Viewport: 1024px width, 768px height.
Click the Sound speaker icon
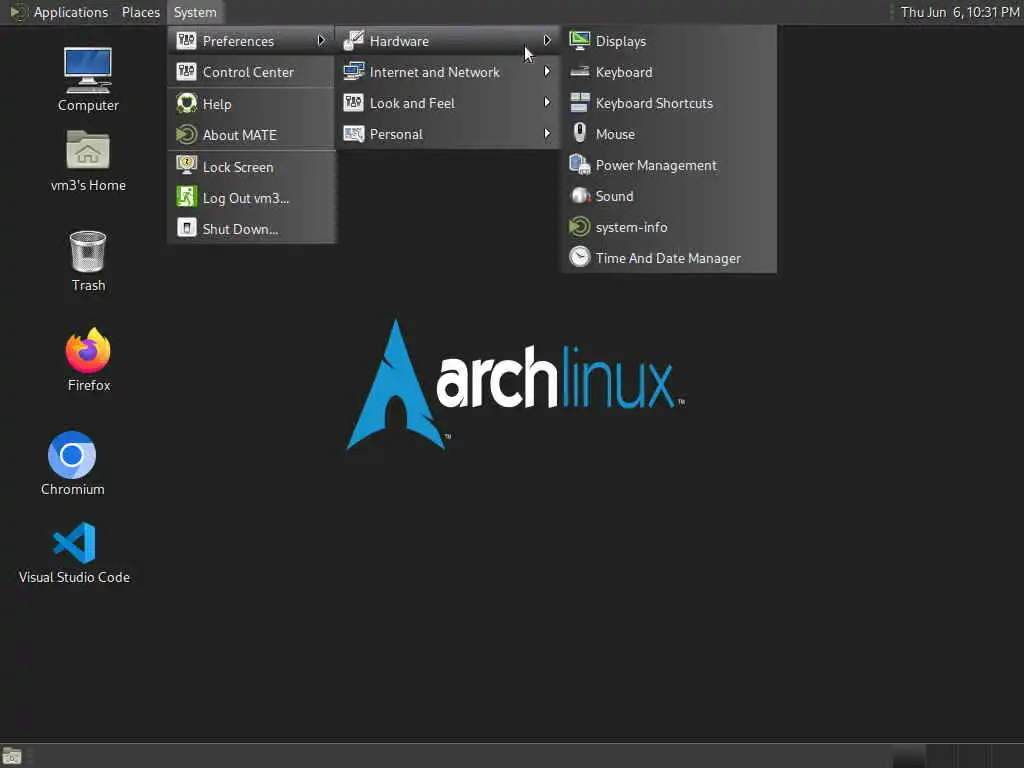(x=579, y=195)
